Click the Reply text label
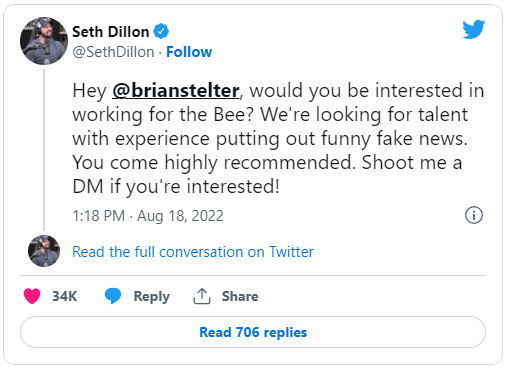This screenshot has height=367, width=507. point(152,296)
